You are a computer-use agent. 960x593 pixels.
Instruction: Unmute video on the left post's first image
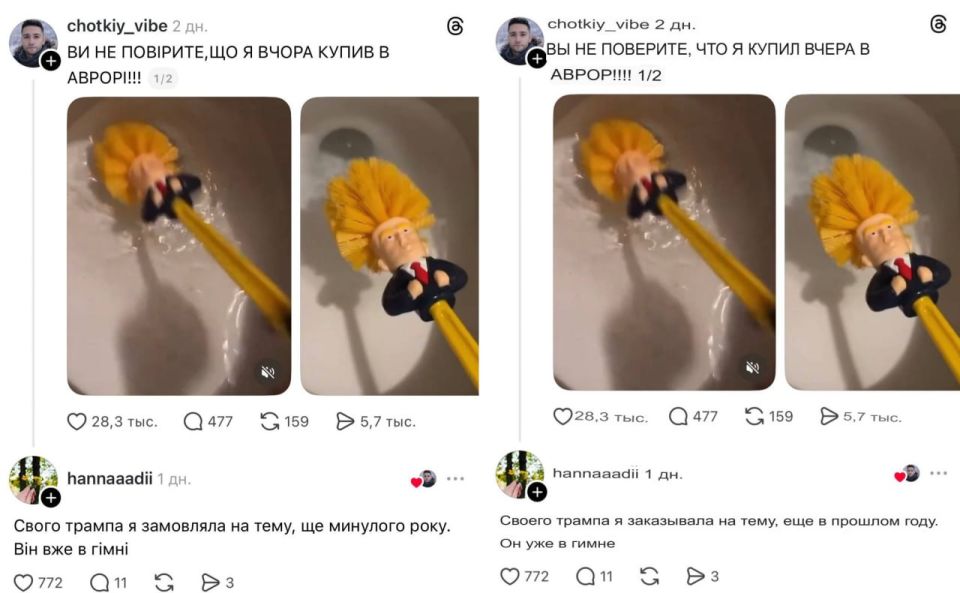coord(268,372)
